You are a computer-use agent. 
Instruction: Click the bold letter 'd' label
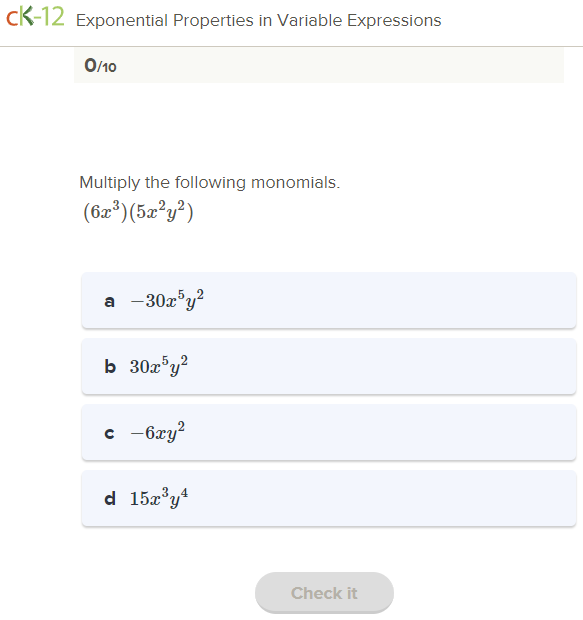pyautogui.click(x=110, y=498)
